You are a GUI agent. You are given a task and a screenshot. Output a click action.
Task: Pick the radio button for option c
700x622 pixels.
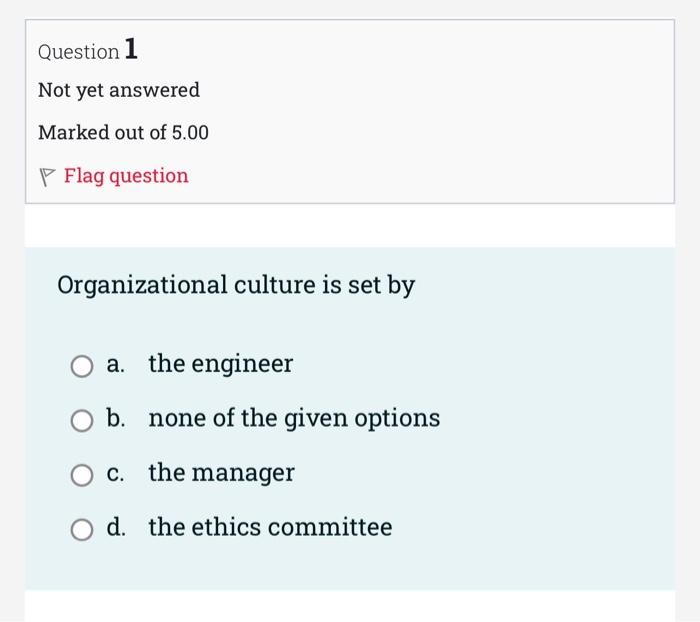tap(82, 475)
